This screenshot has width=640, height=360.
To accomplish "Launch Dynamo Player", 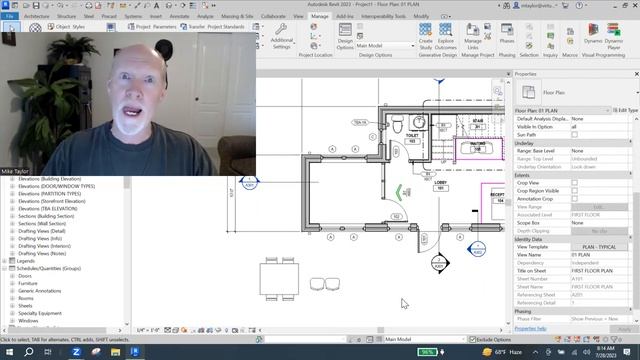I will click(613, 36).
